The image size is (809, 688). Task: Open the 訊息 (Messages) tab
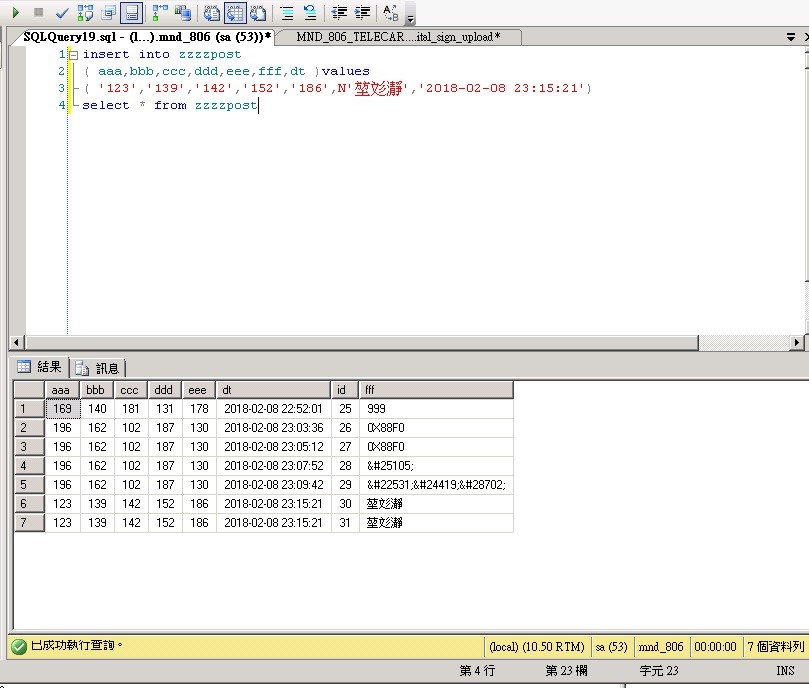click(x=98, y=369)
